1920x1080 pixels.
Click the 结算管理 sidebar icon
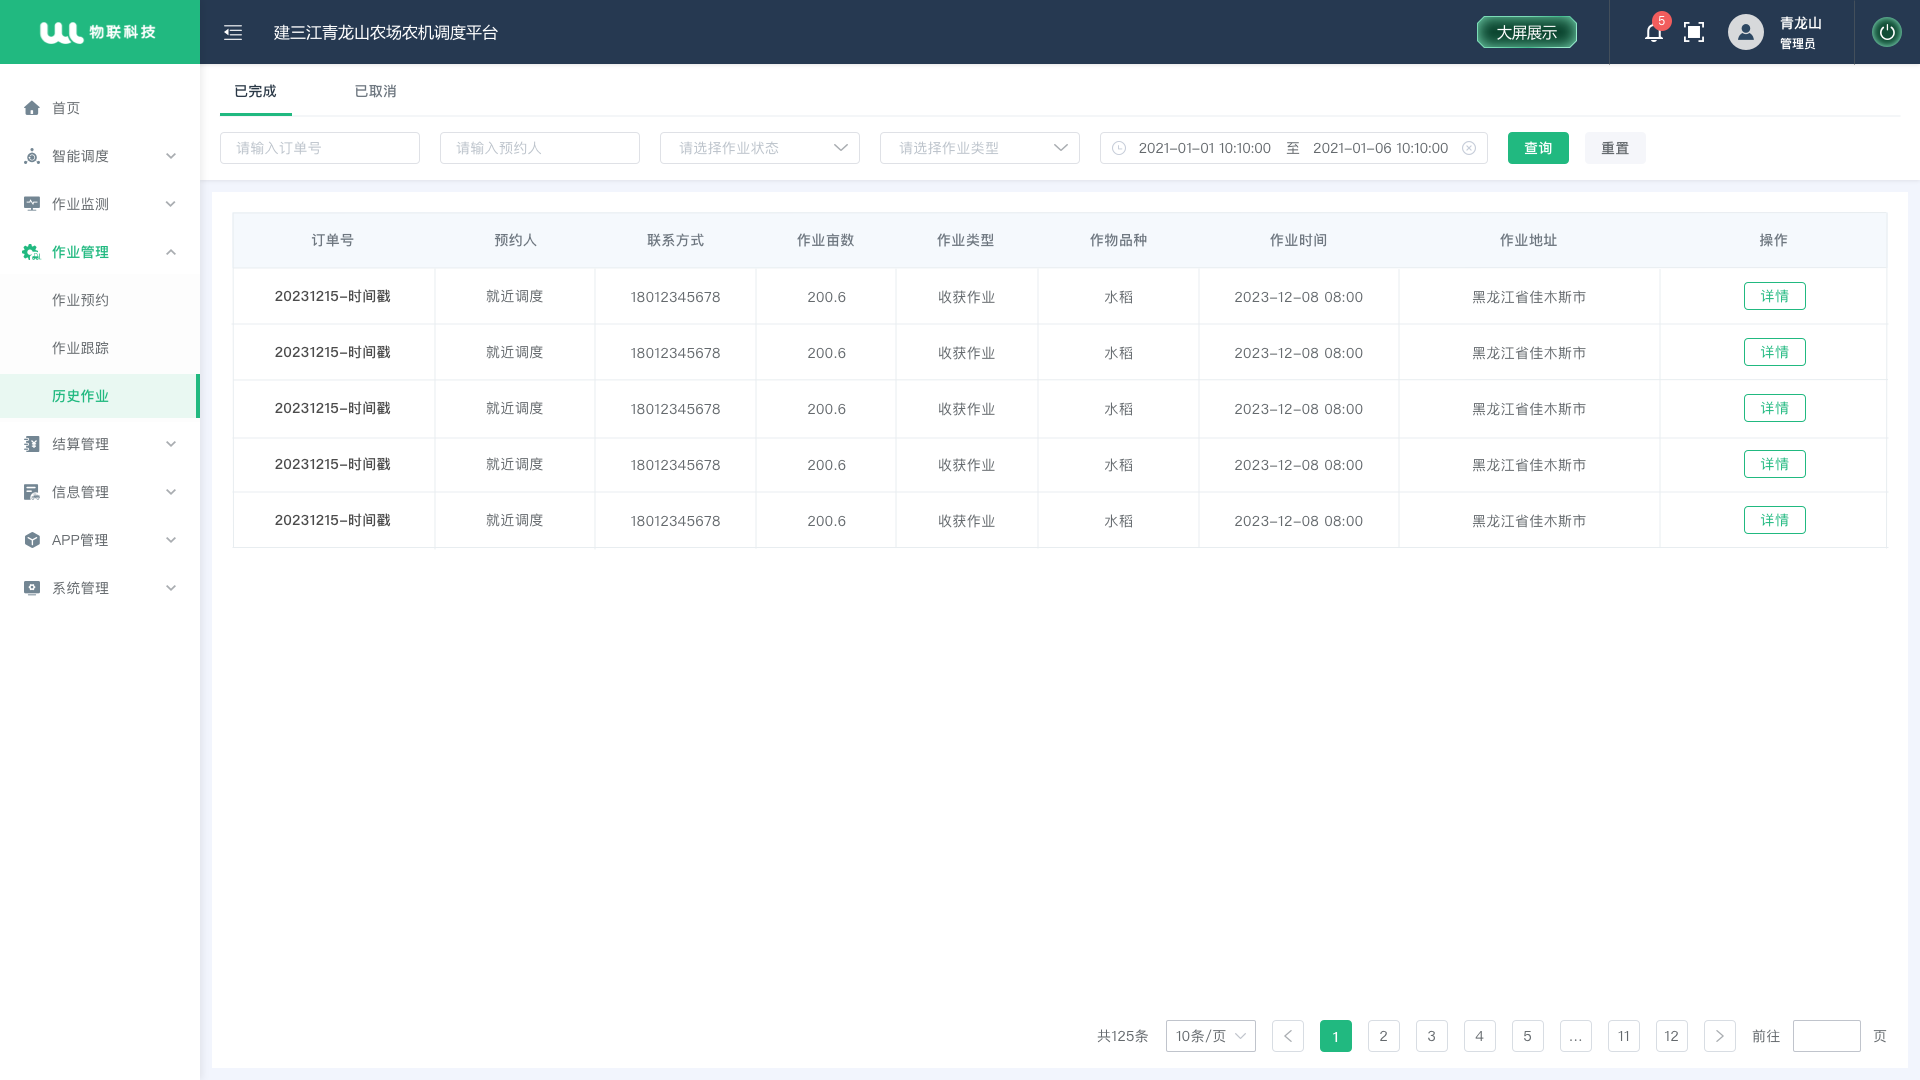[x=32, y=444]
